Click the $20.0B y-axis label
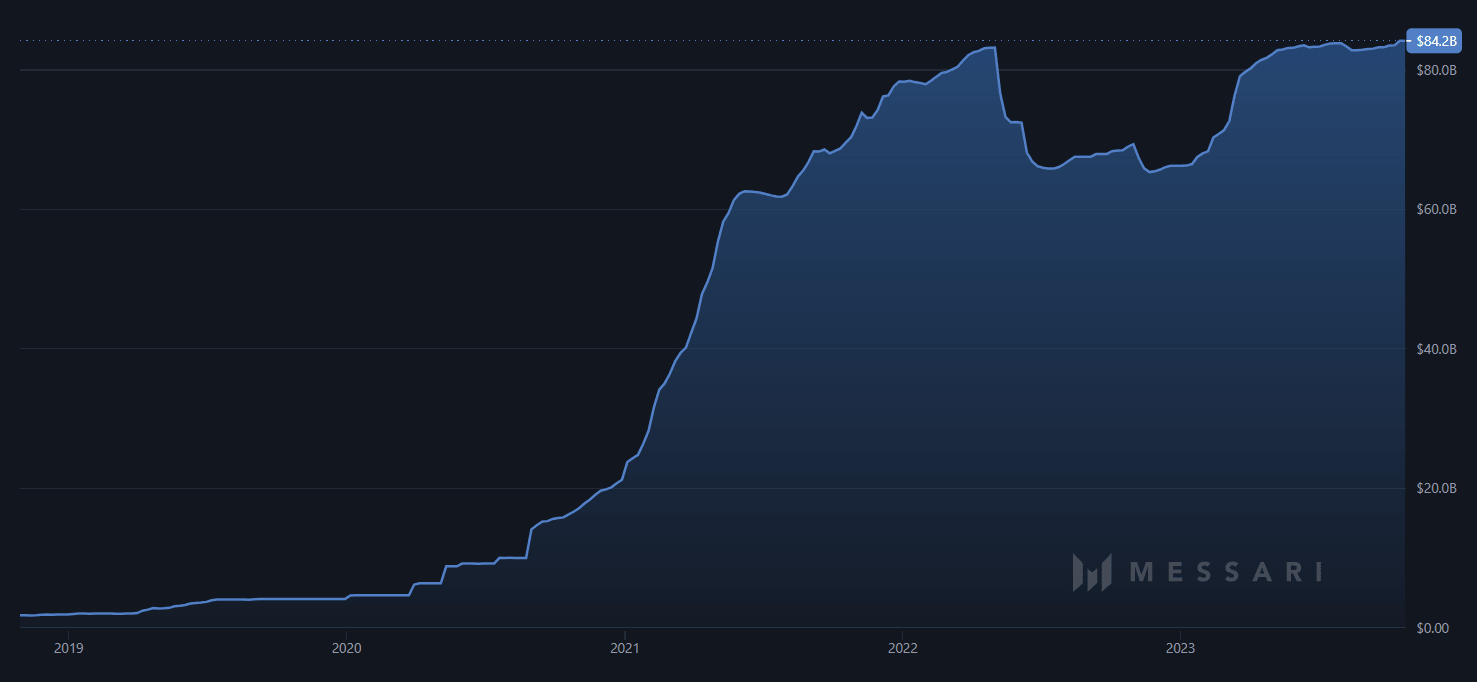The height and width of the screenshot is (682, 1477). (x=1437, y=488)
